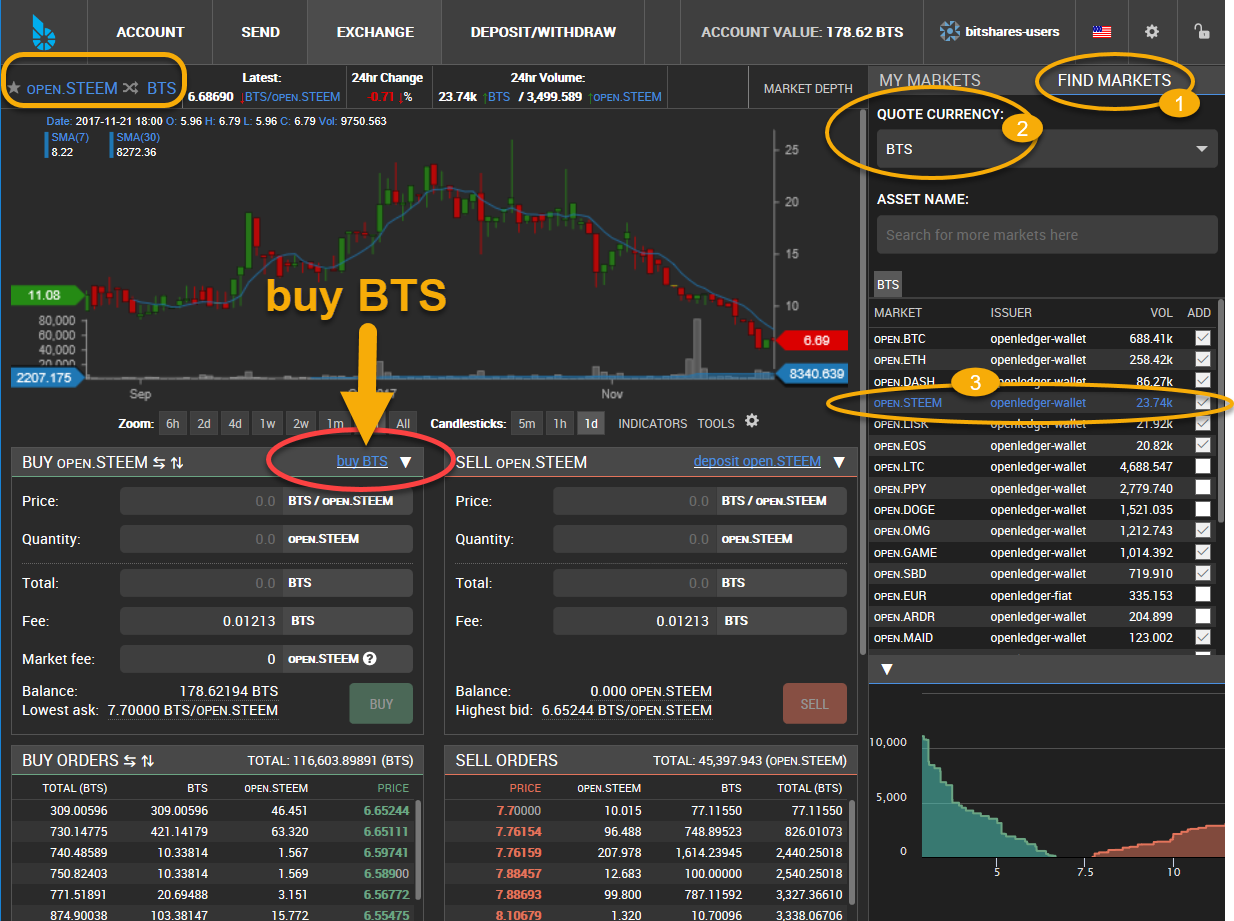
Task: Select the BTS tab above market list
Action: coord(888,285)
